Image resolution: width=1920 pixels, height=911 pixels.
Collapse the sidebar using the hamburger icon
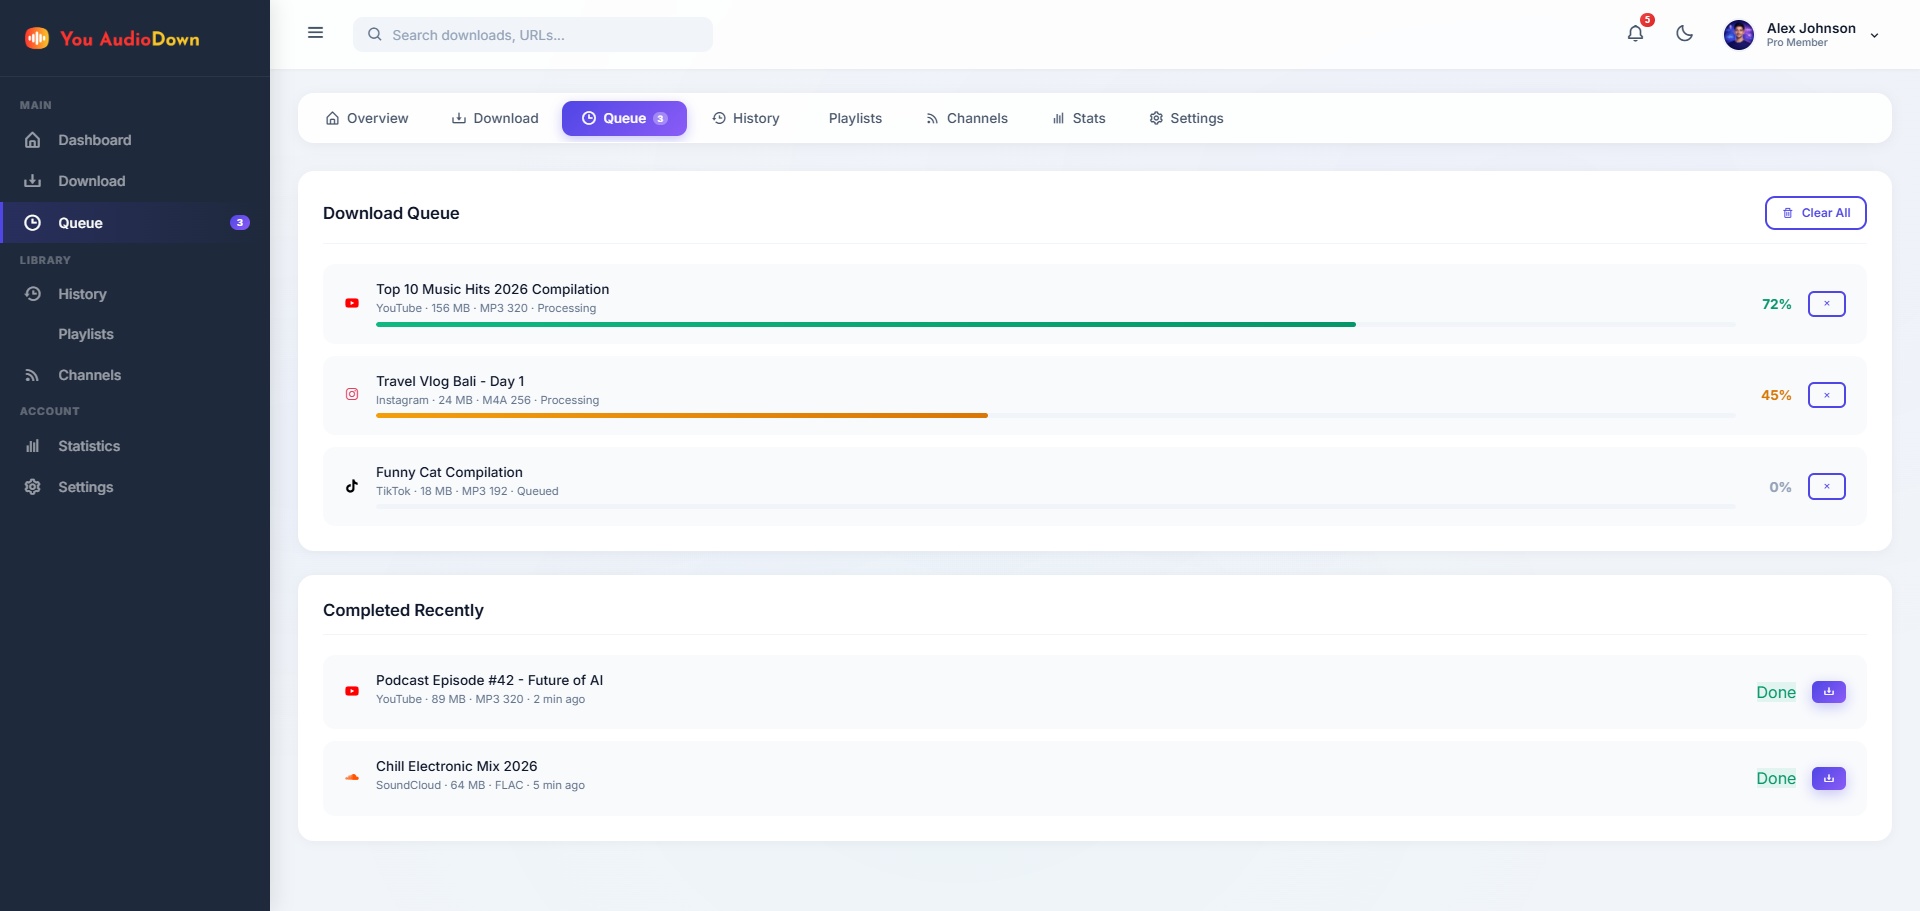315,33
